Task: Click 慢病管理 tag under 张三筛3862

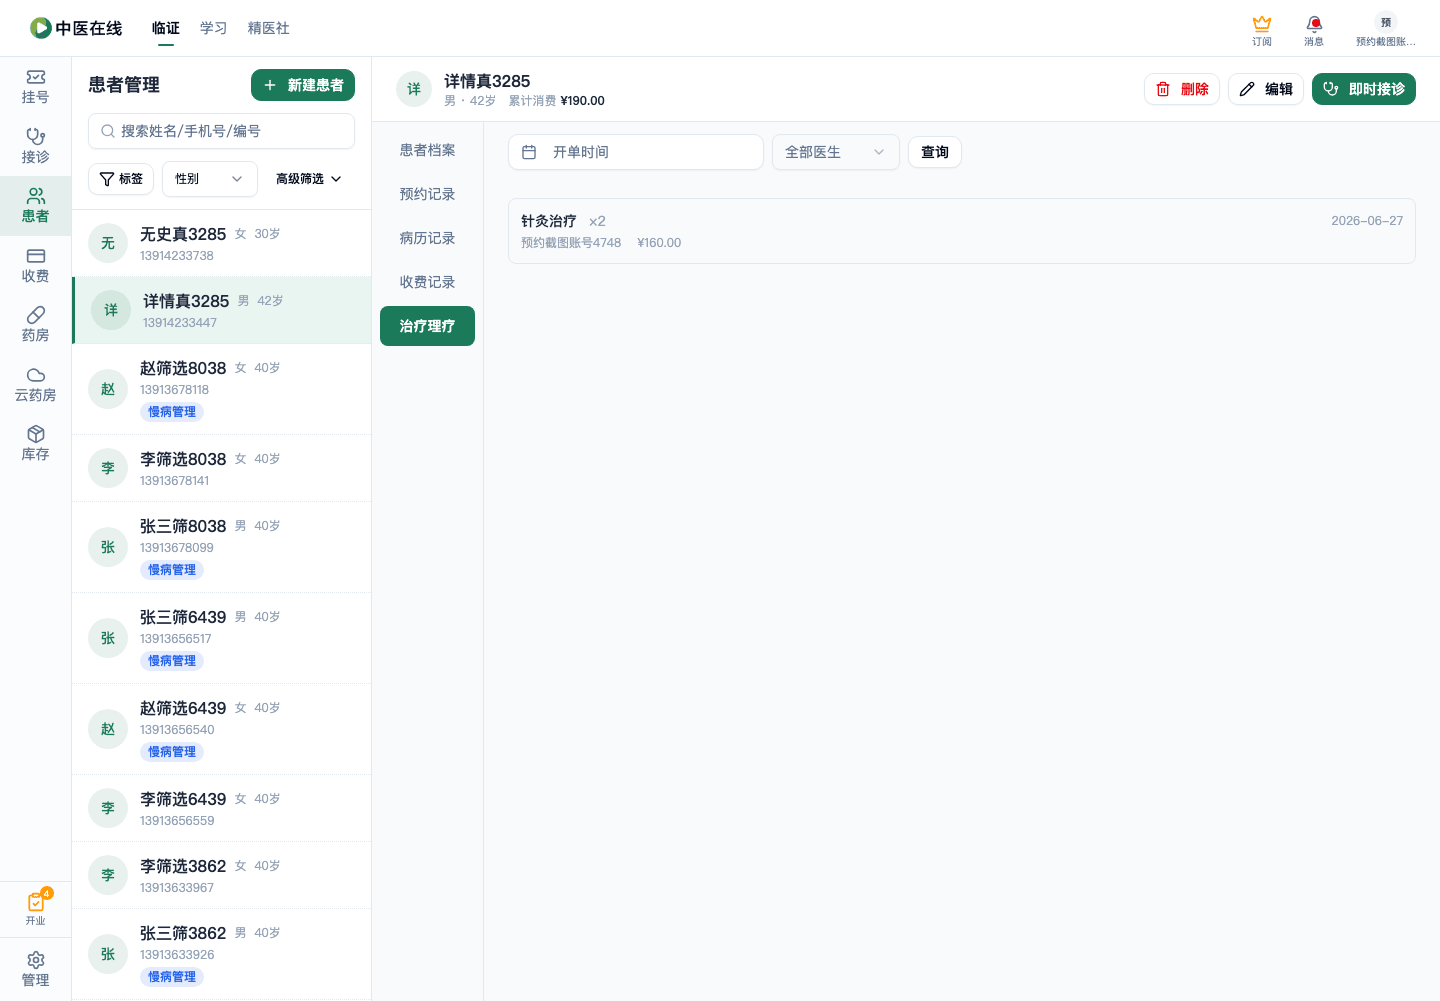Action: click(x=172, y=977)
